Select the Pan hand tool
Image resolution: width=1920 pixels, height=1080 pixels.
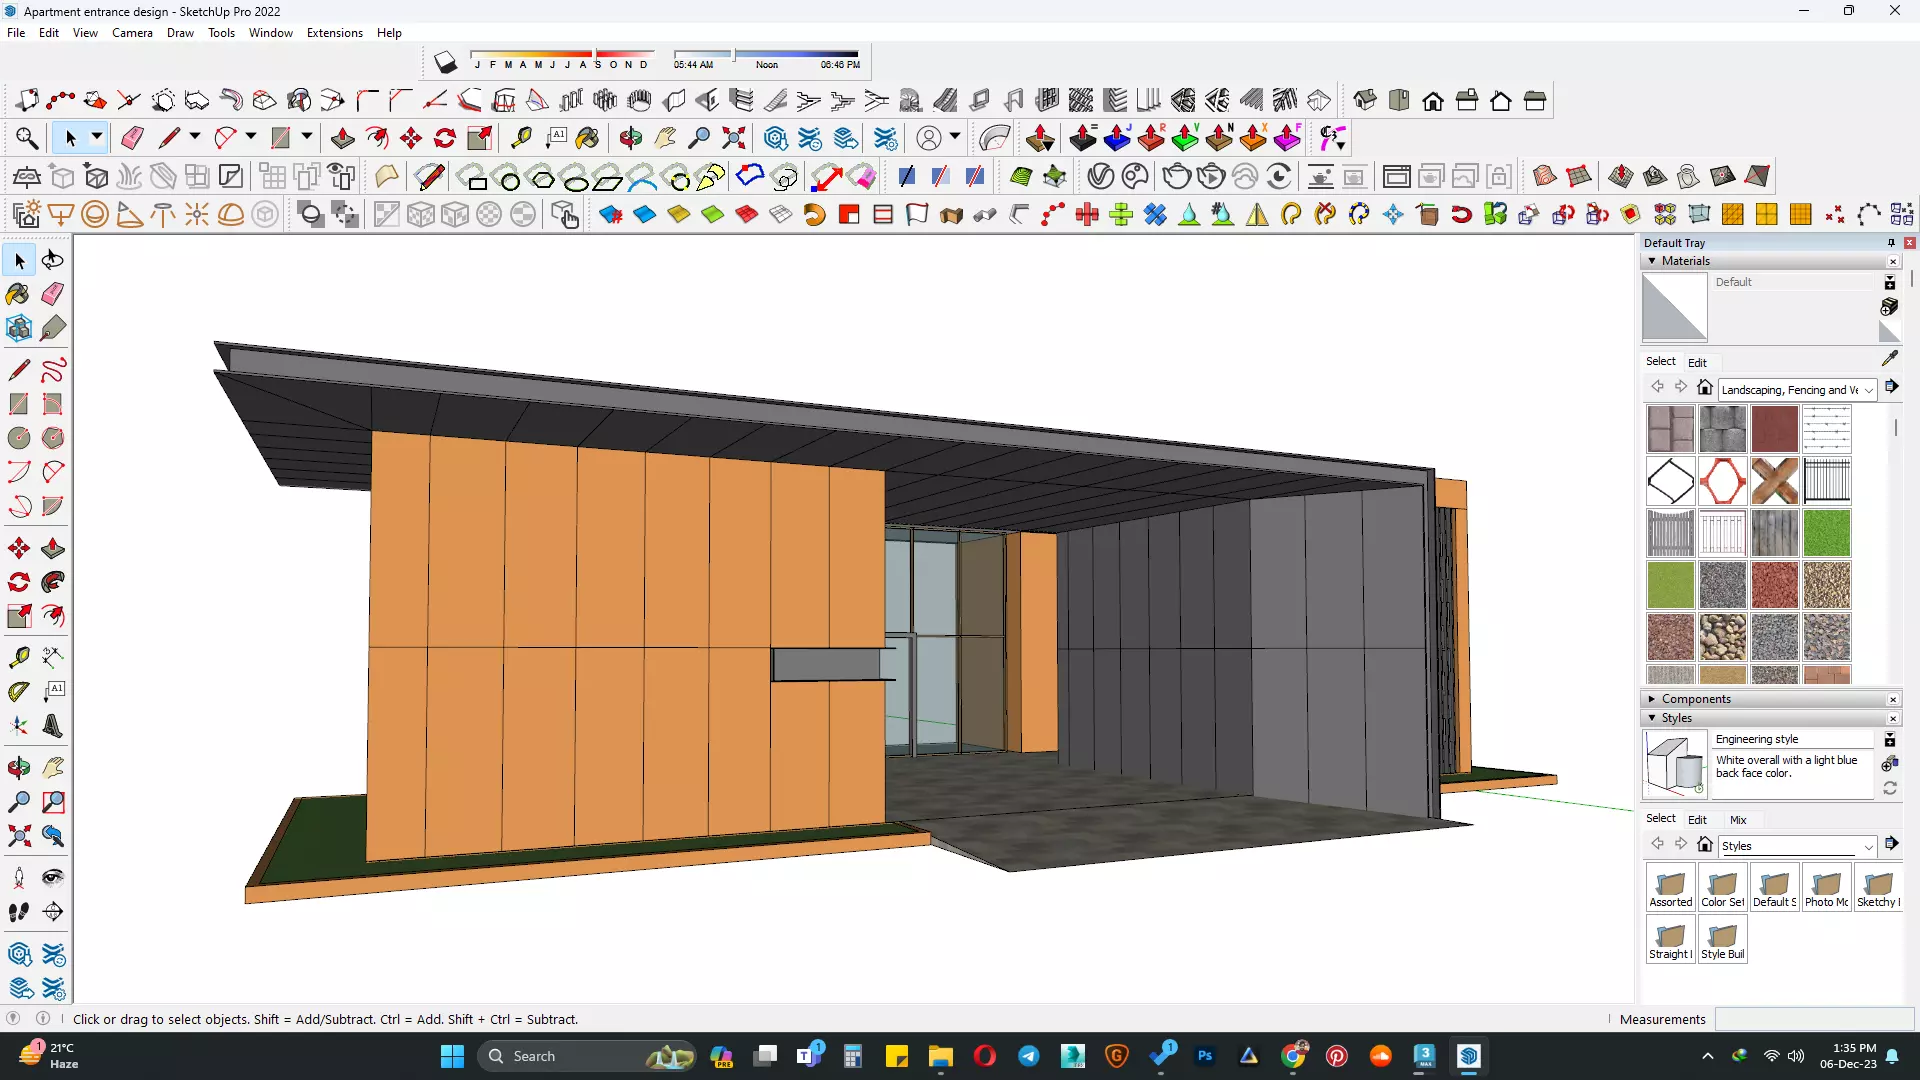tap(53, 768)
